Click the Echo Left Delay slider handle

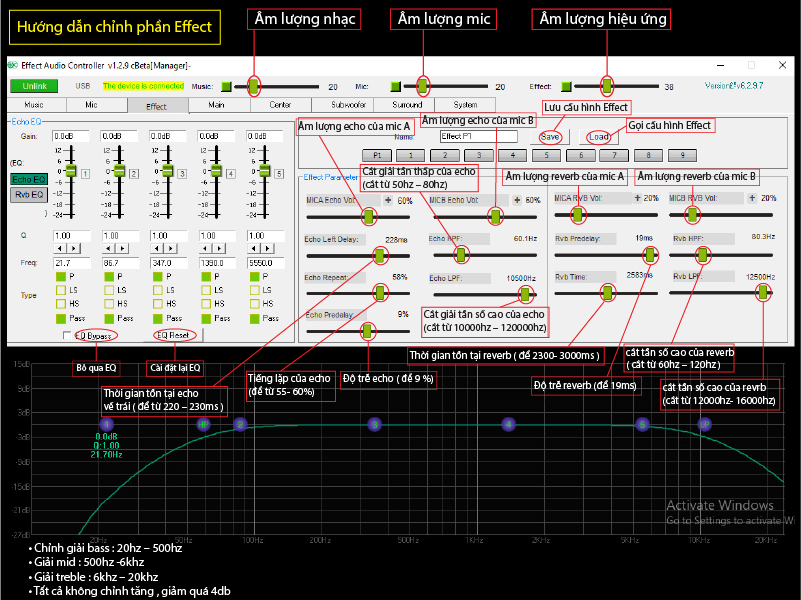point(379,255)
